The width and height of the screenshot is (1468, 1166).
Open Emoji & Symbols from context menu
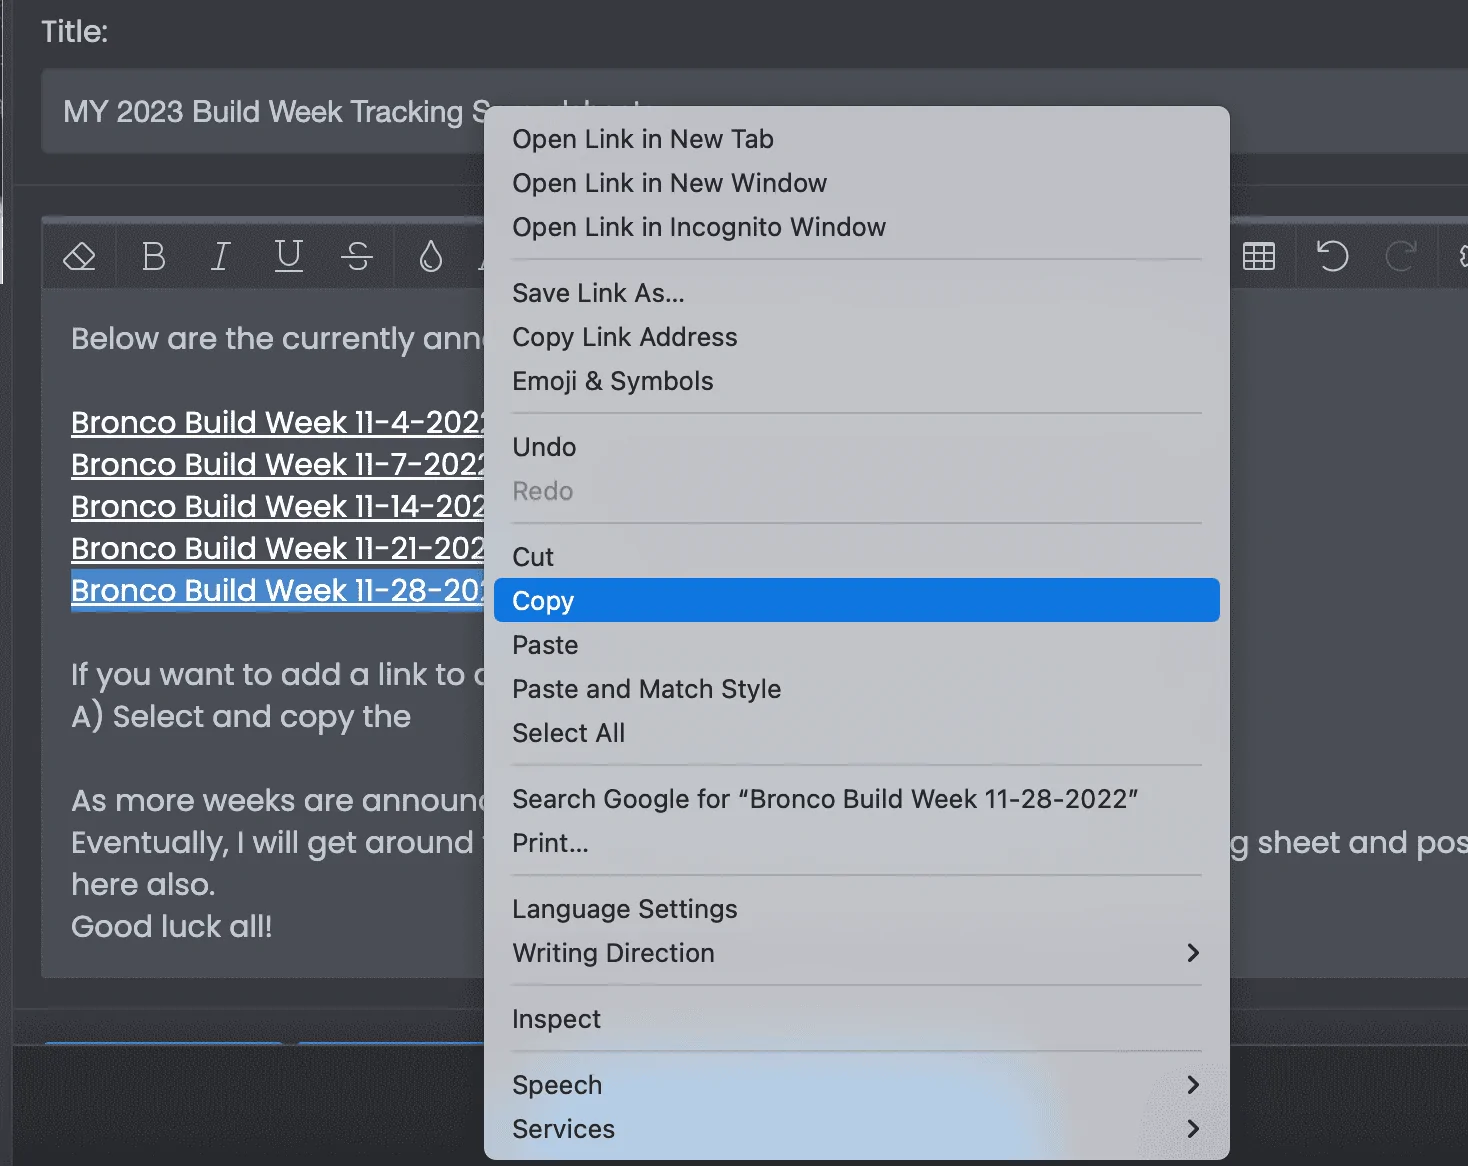857,381
